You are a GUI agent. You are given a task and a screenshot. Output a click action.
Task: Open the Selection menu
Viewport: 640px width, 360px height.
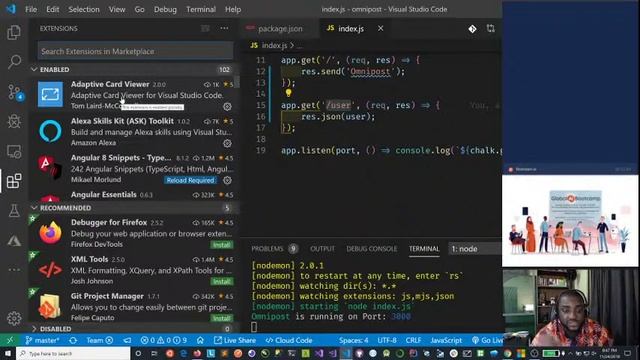[84, 9]
